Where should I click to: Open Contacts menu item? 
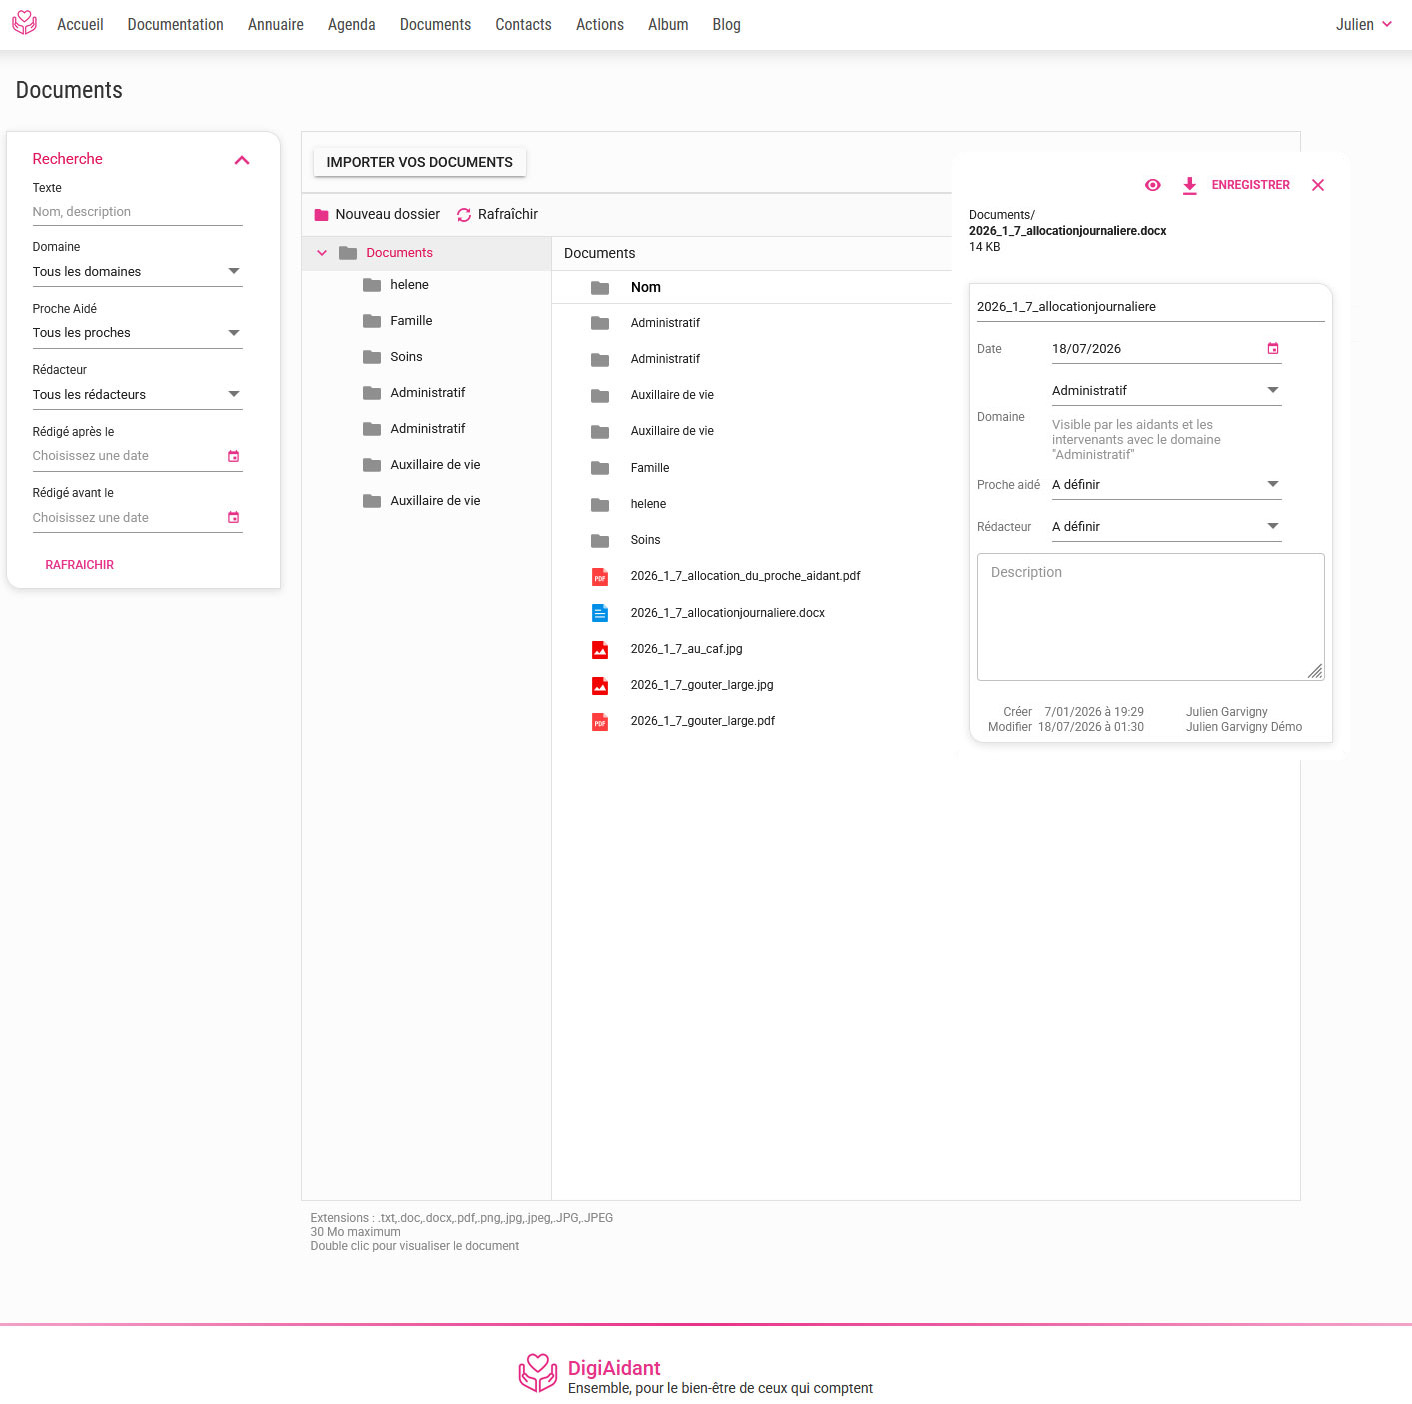[x=523, y=24]
